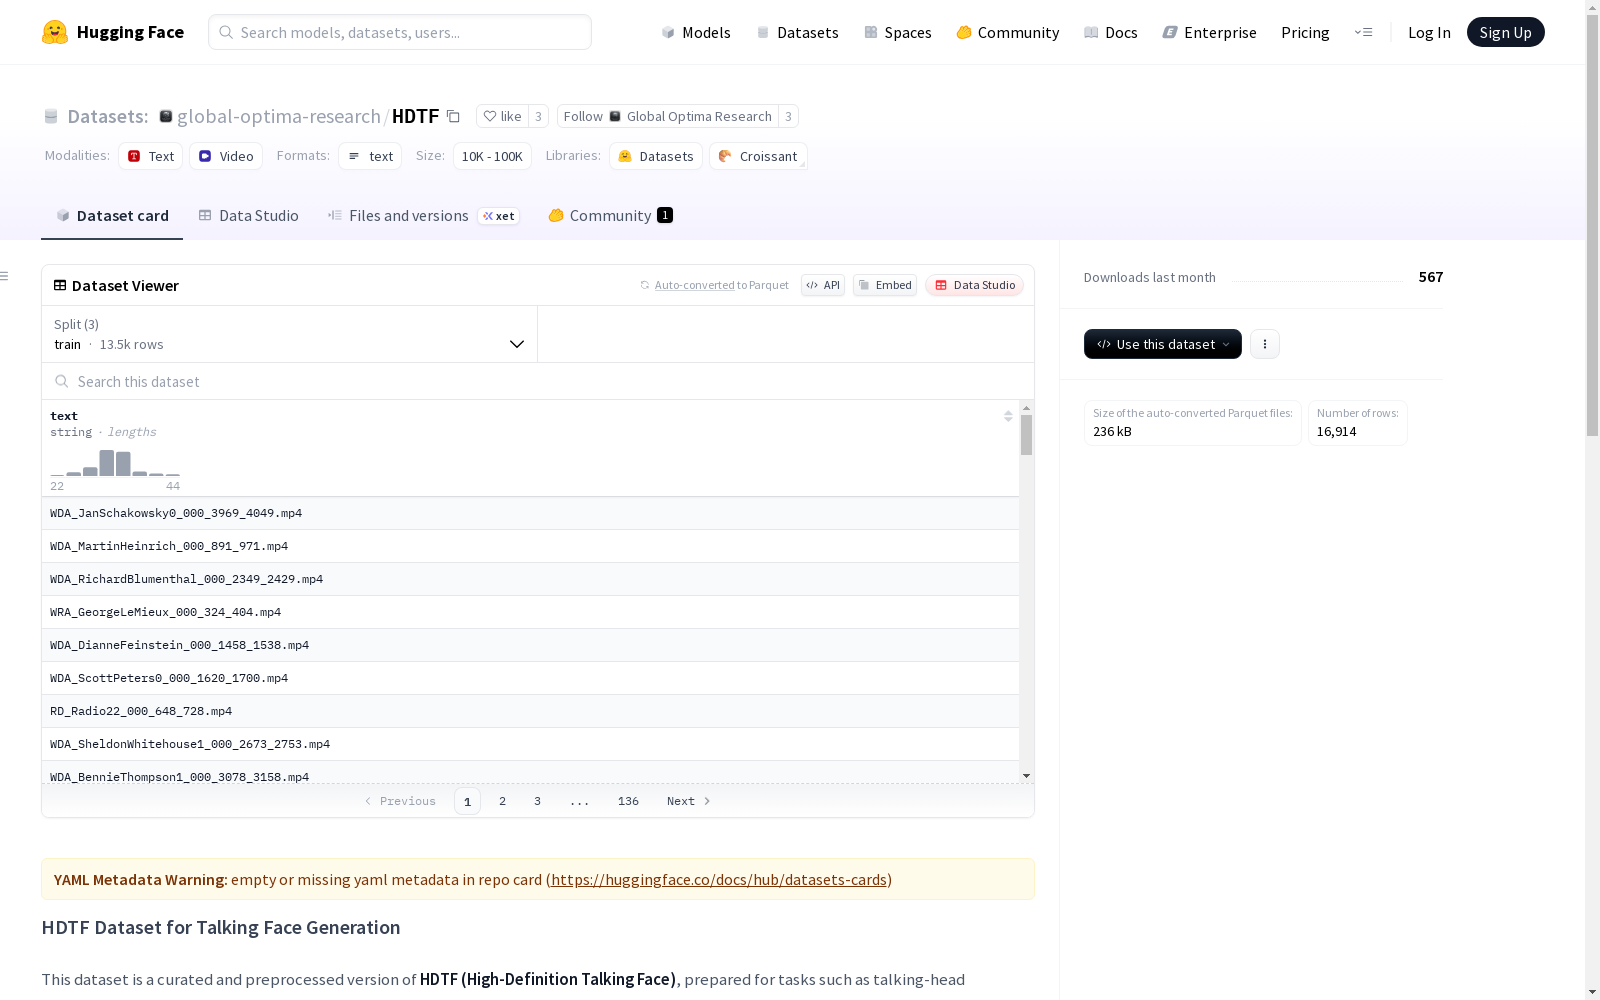Open Community in the top navigation

(1008, 32)
